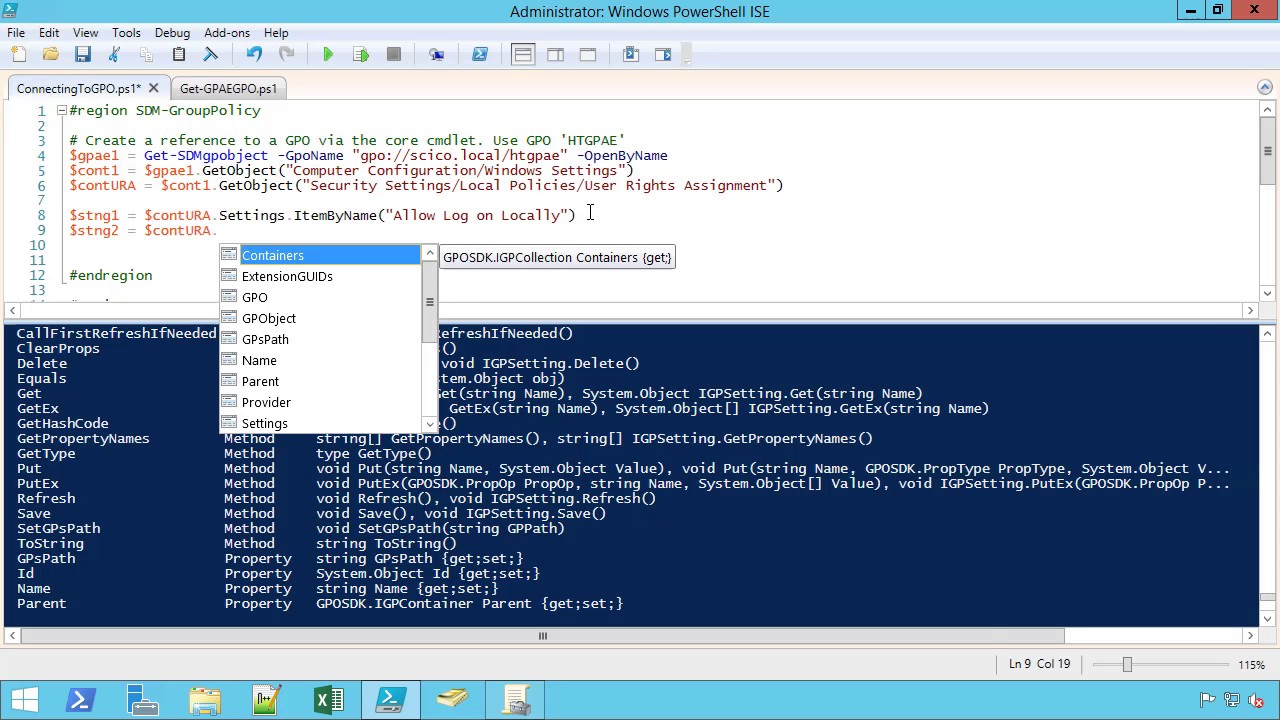
Task: Open the Add-ons menu
Action: pyautogui.click(x=227, y=32)
